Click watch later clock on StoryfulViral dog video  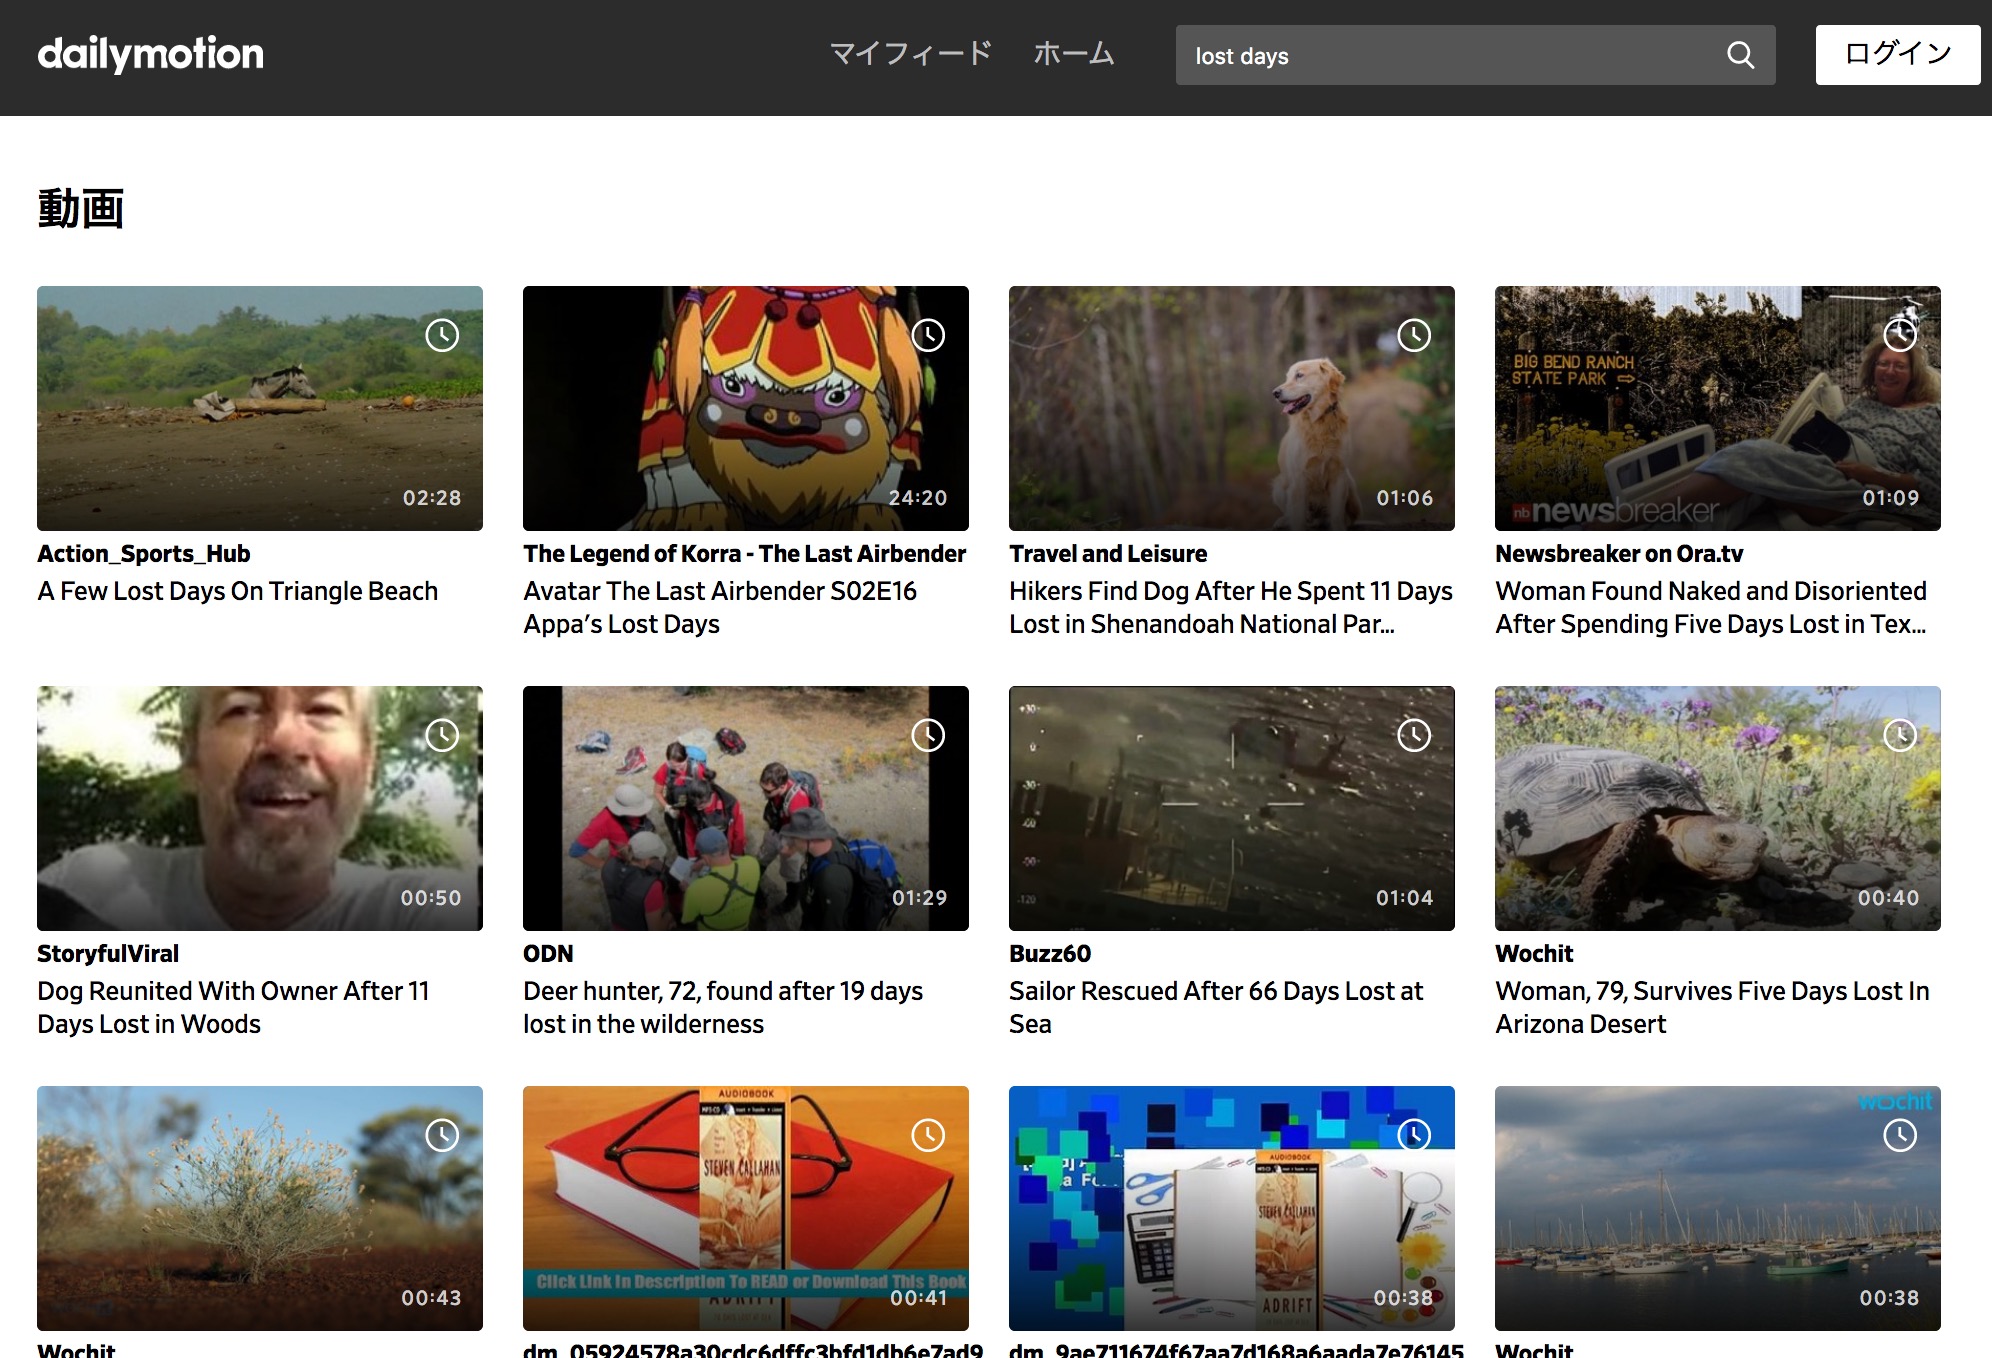pyautogui.click(x=442, y=735)
